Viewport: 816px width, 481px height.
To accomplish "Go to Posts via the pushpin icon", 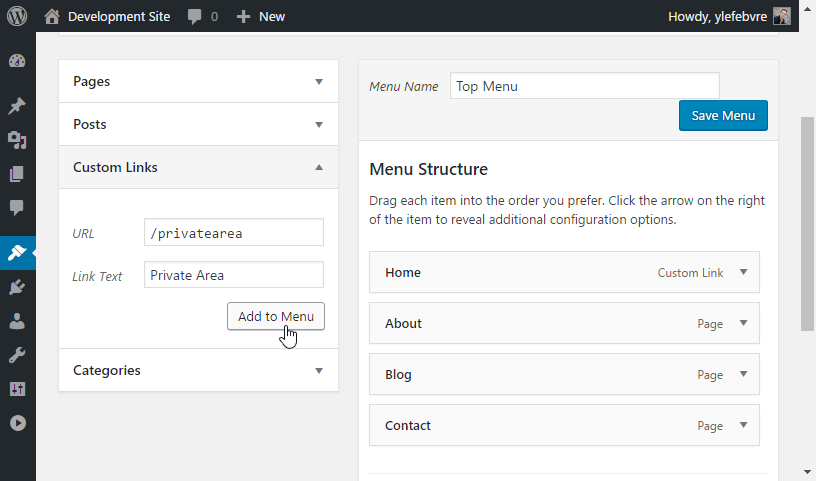I will tap(17, 106).
